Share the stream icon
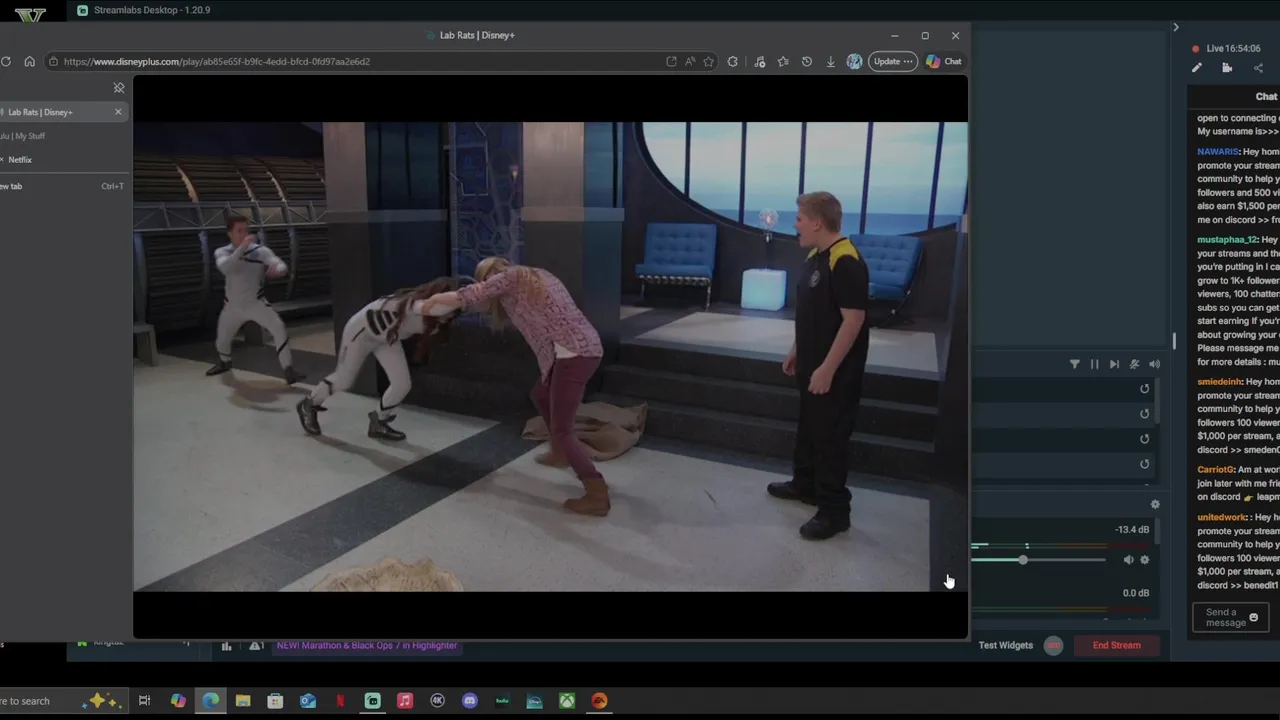The image size is (1280, 720). point(1258,68)
